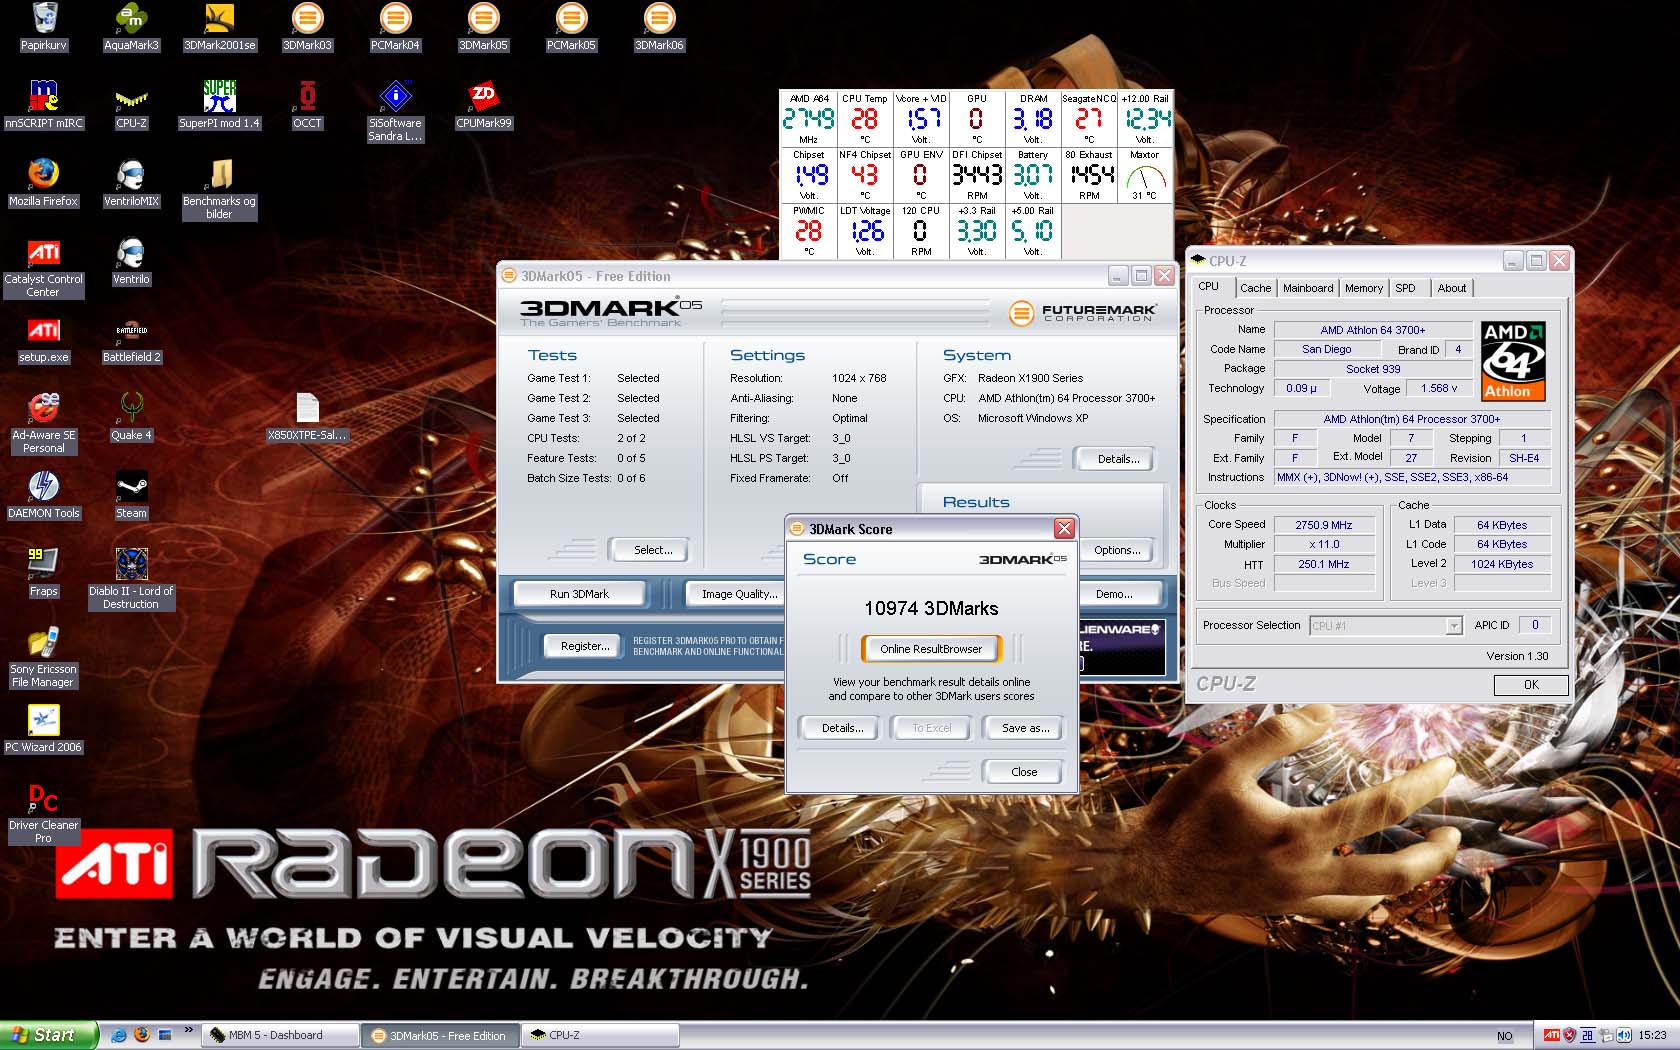This screenshot has width=1680, height=1050.
Task: Launch PC Wizard 2006 shortcut
Action: coord(44,728)
